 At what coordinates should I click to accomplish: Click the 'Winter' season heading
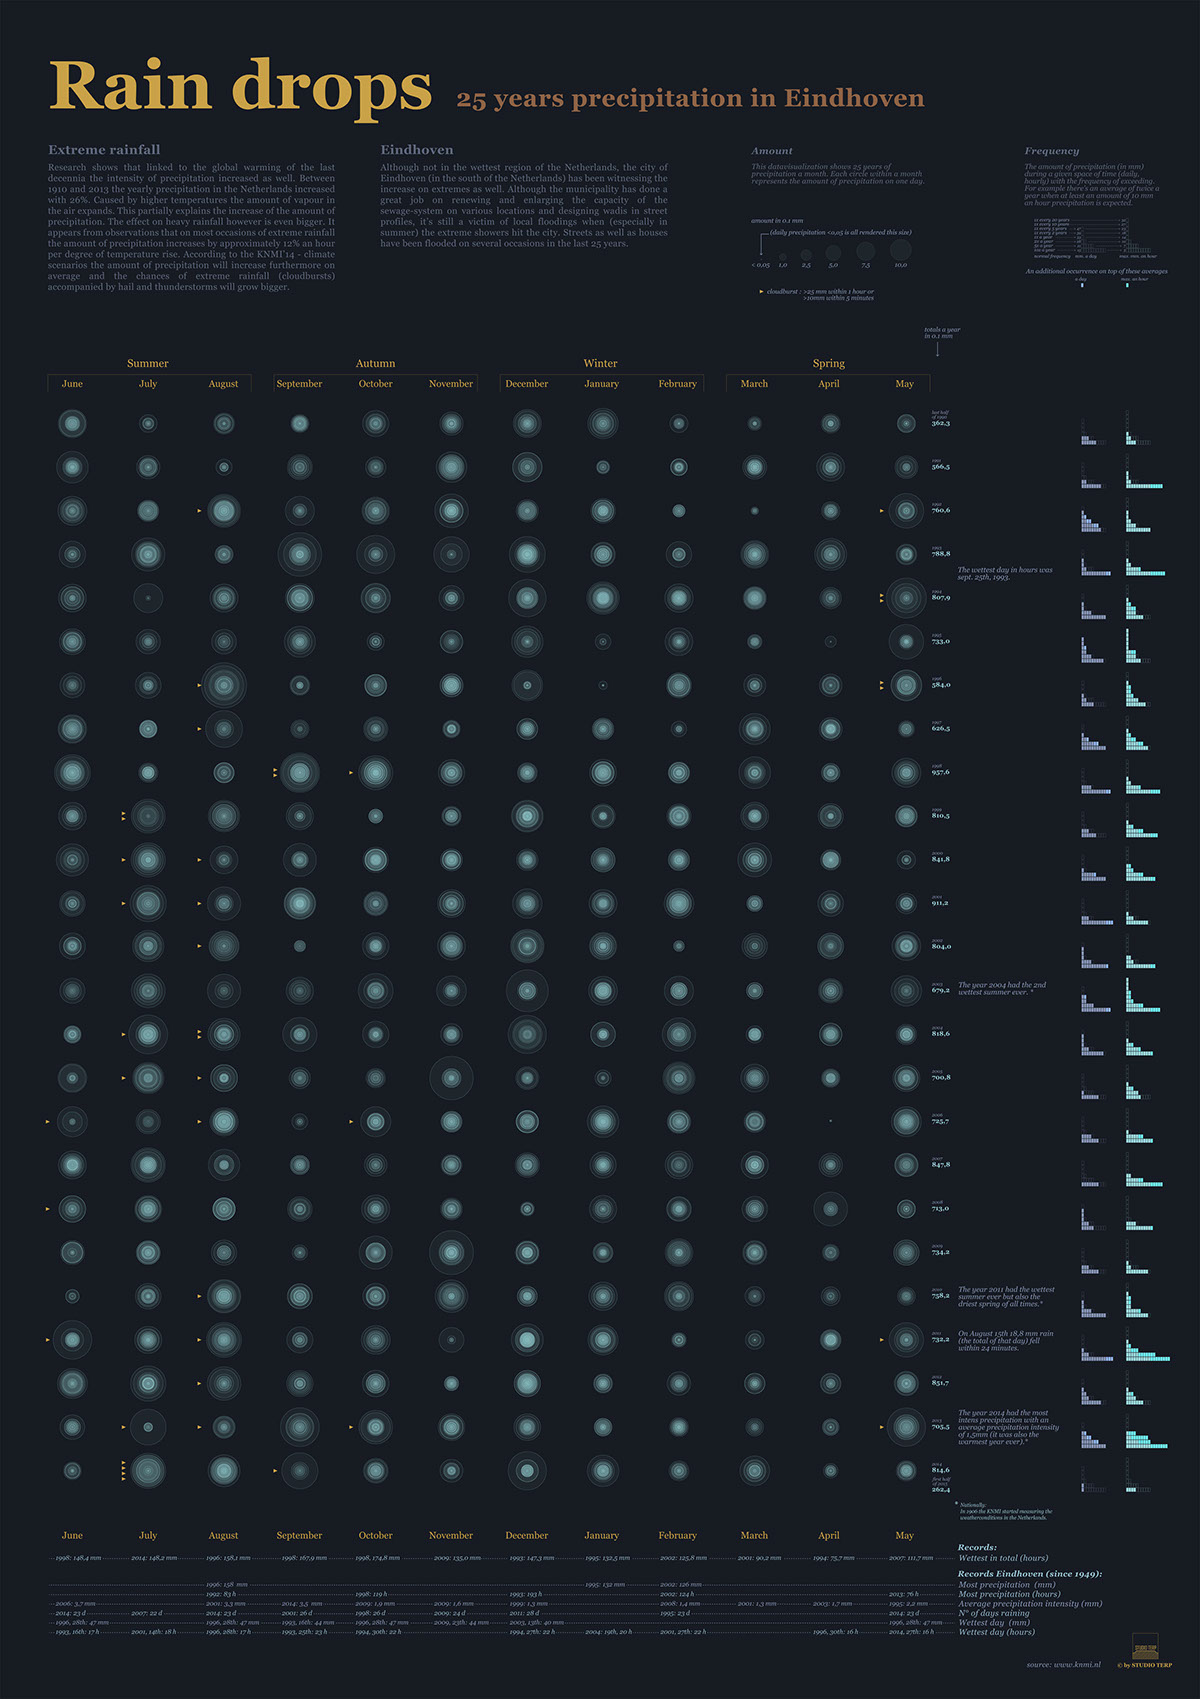pyautogui.click(x=601, y=363)
